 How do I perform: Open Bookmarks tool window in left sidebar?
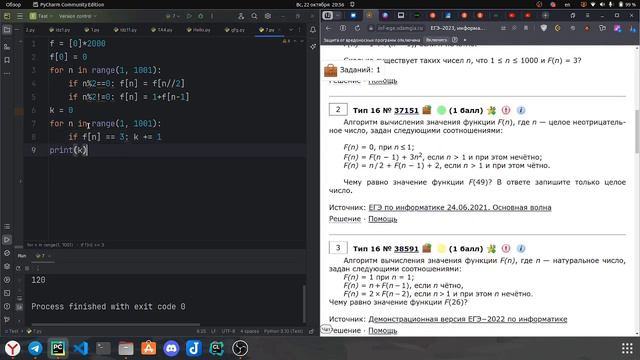pyautogui.click(x=7, y=60)
